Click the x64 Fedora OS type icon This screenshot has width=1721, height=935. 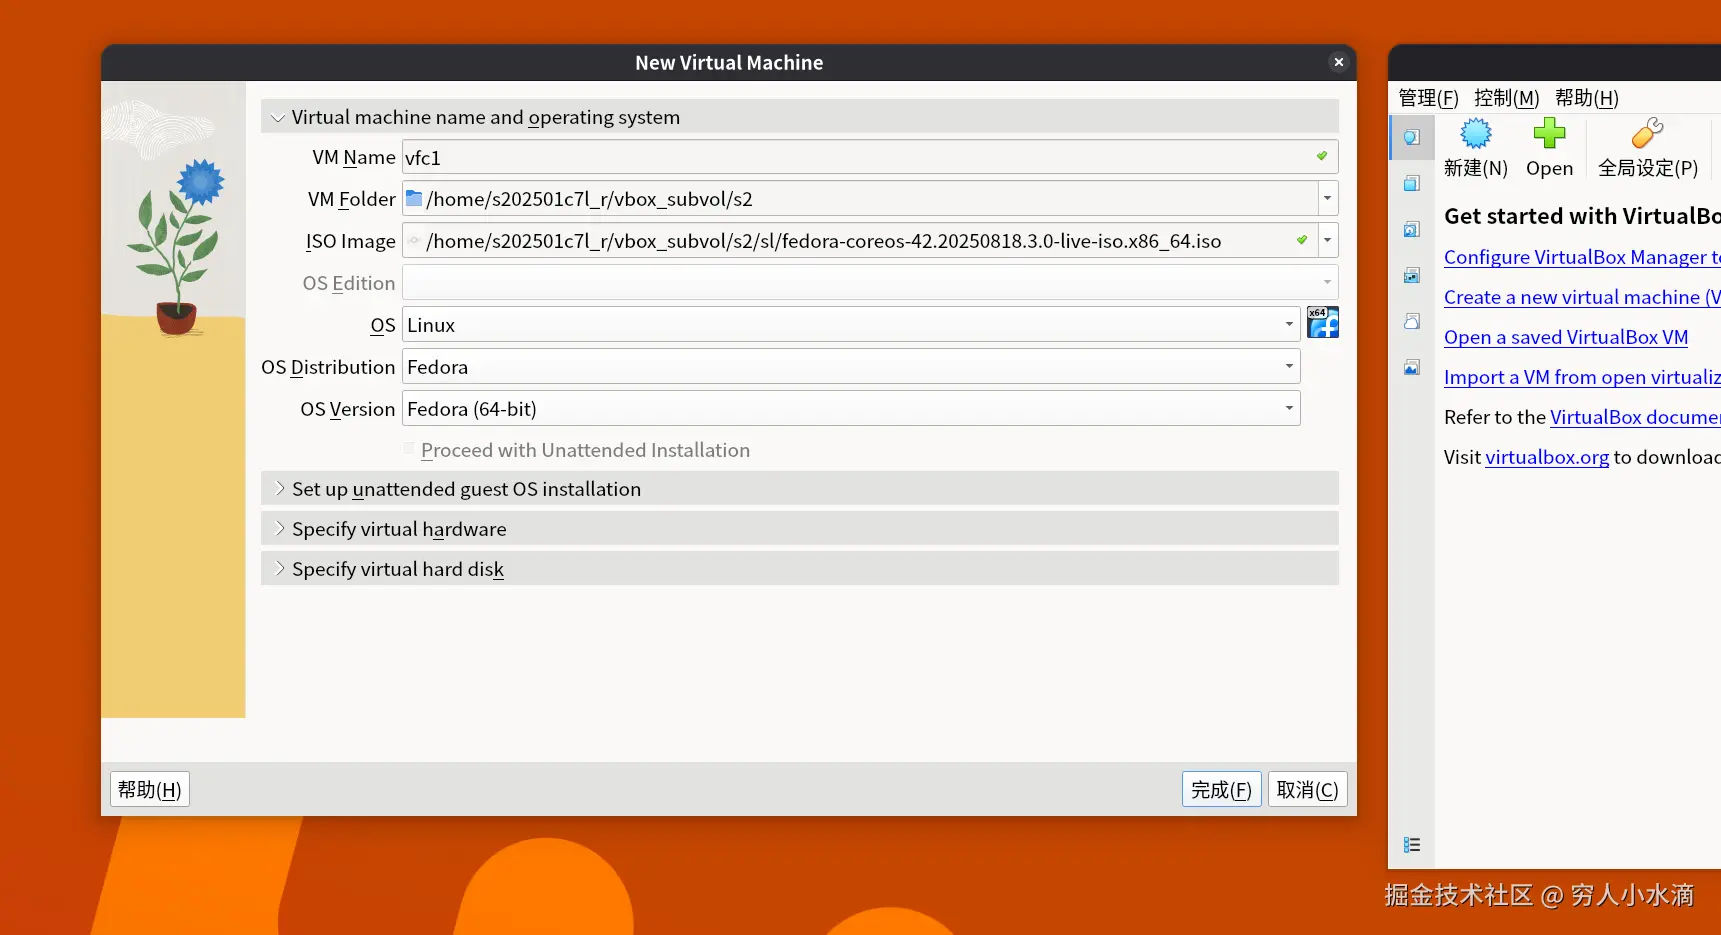pyautogui.click(x=1322, y=322)
